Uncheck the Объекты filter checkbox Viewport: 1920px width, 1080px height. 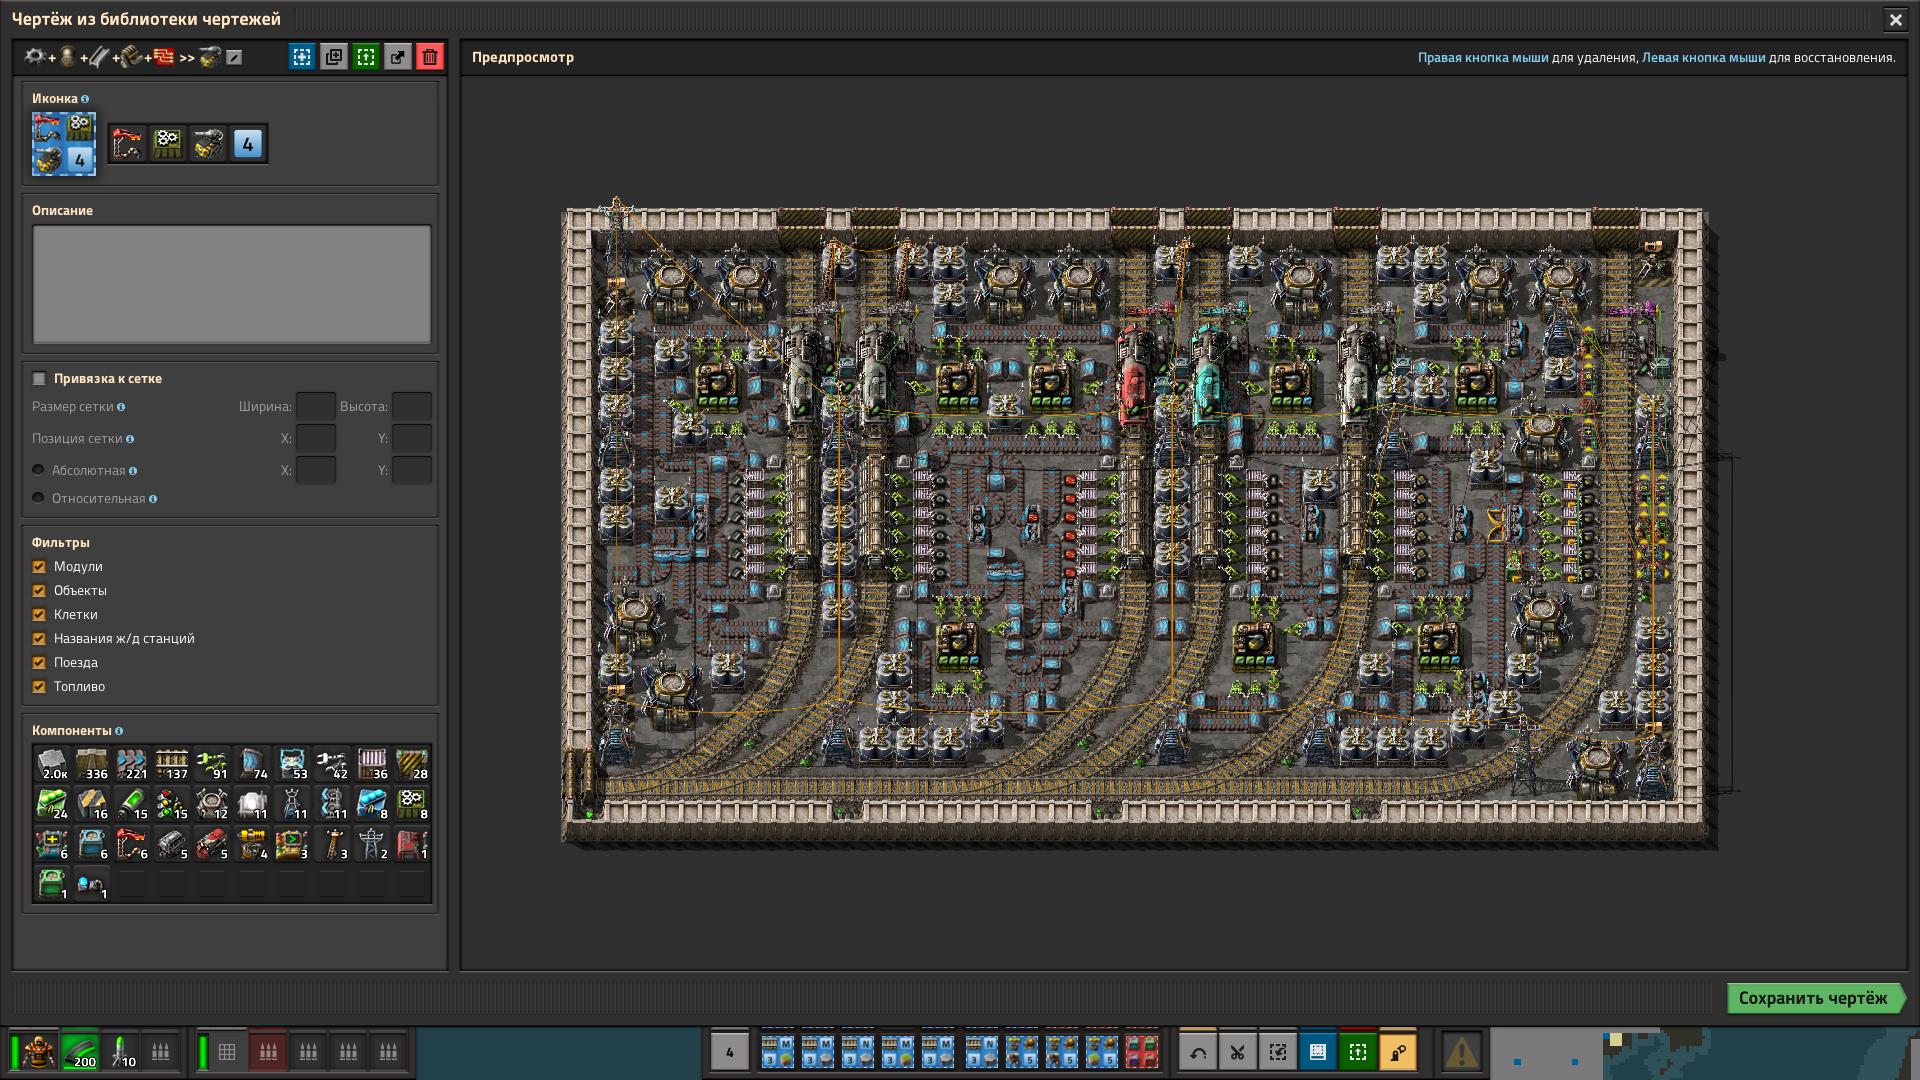(x=39, y=591)
